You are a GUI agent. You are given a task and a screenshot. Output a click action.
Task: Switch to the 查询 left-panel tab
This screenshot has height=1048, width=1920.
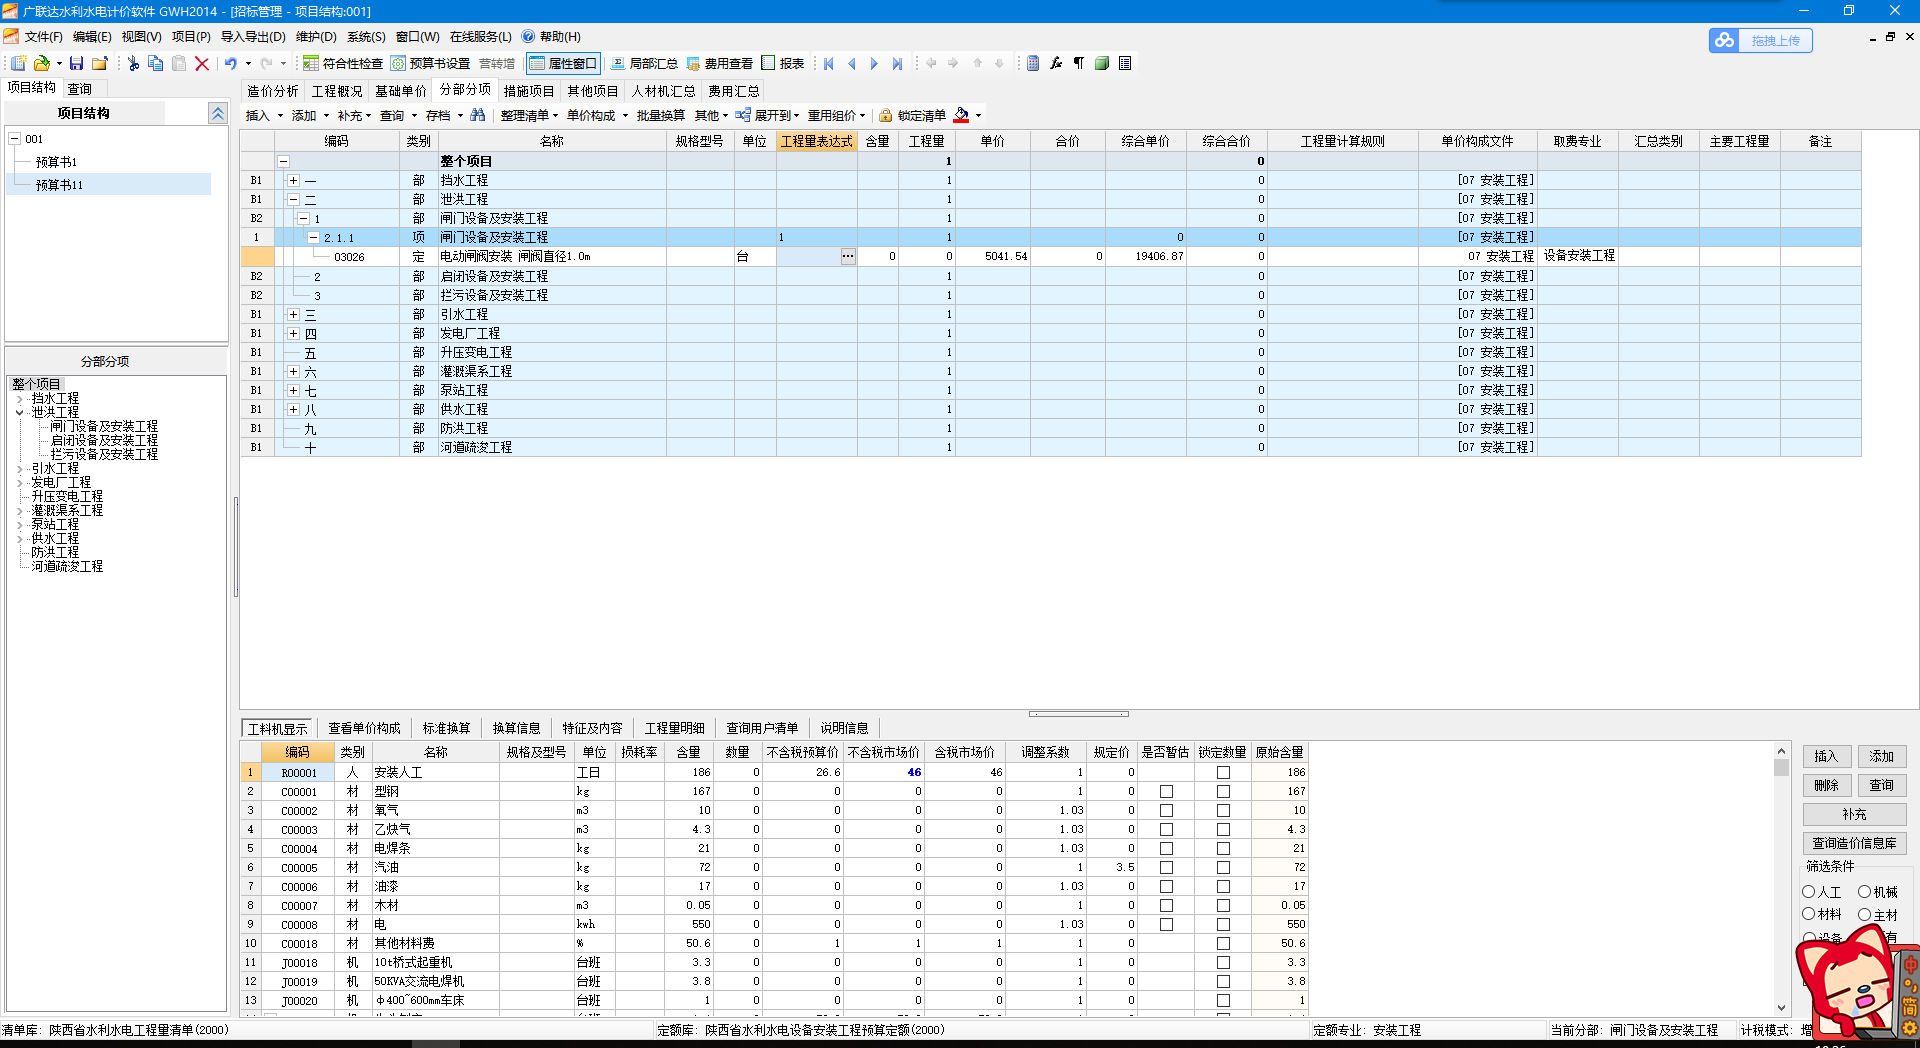tap(80, 89)
